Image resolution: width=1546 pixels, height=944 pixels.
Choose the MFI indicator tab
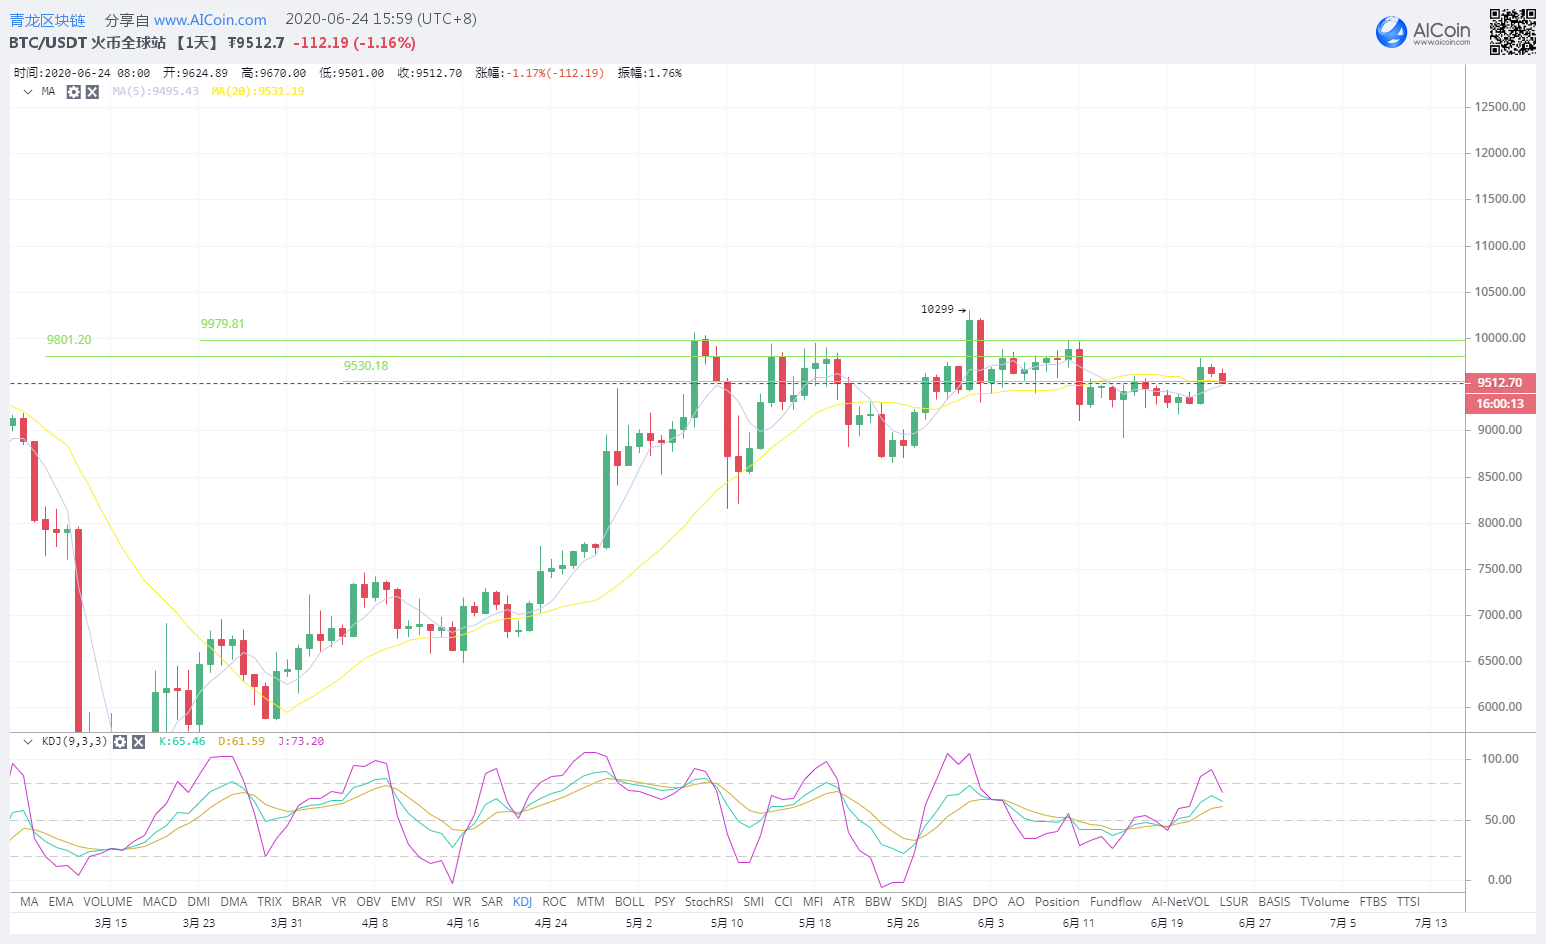813,902
